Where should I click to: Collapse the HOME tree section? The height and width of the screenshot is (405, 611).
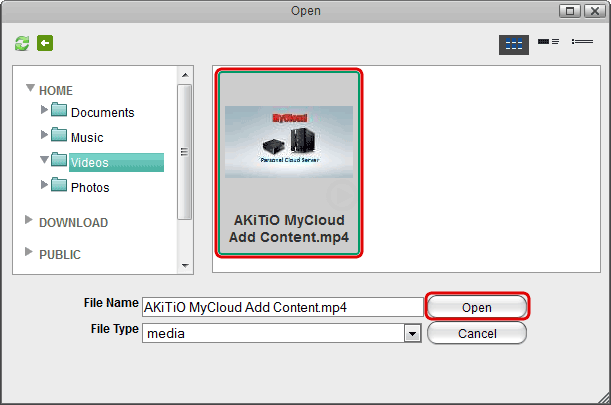pos(30,89)
